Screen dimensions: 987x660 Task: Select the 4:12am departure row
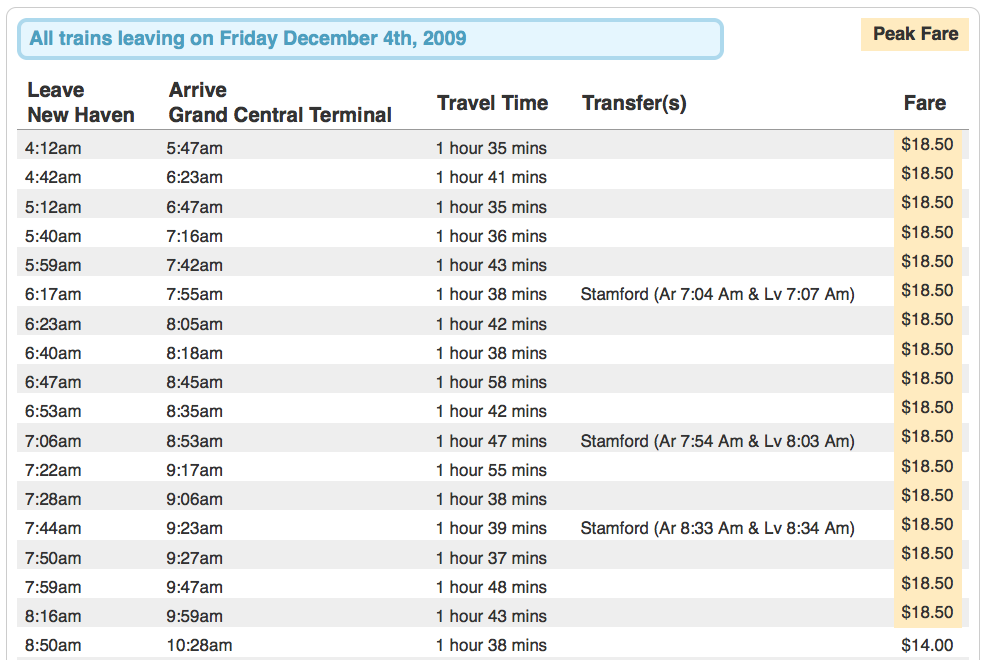493,147
